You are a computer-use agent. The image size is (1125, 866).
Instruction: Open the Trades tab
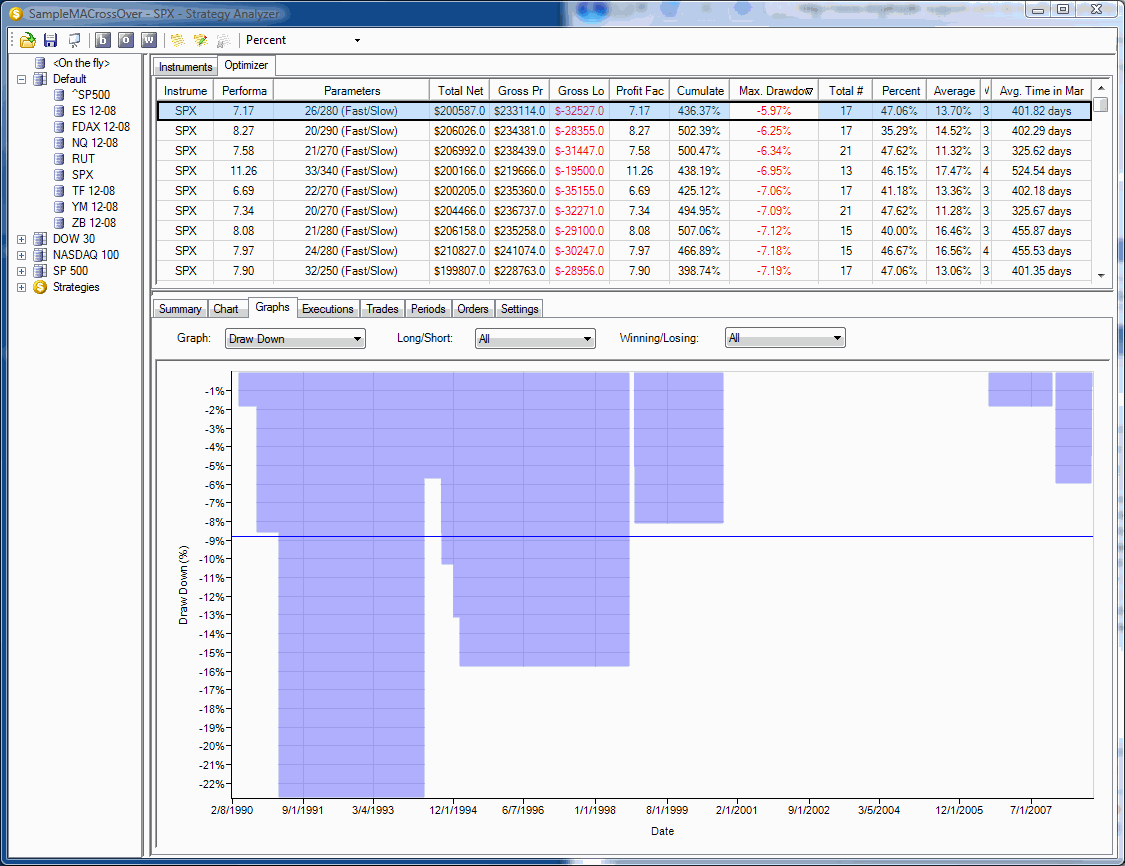pyautogui.click(x=382, y=309)
